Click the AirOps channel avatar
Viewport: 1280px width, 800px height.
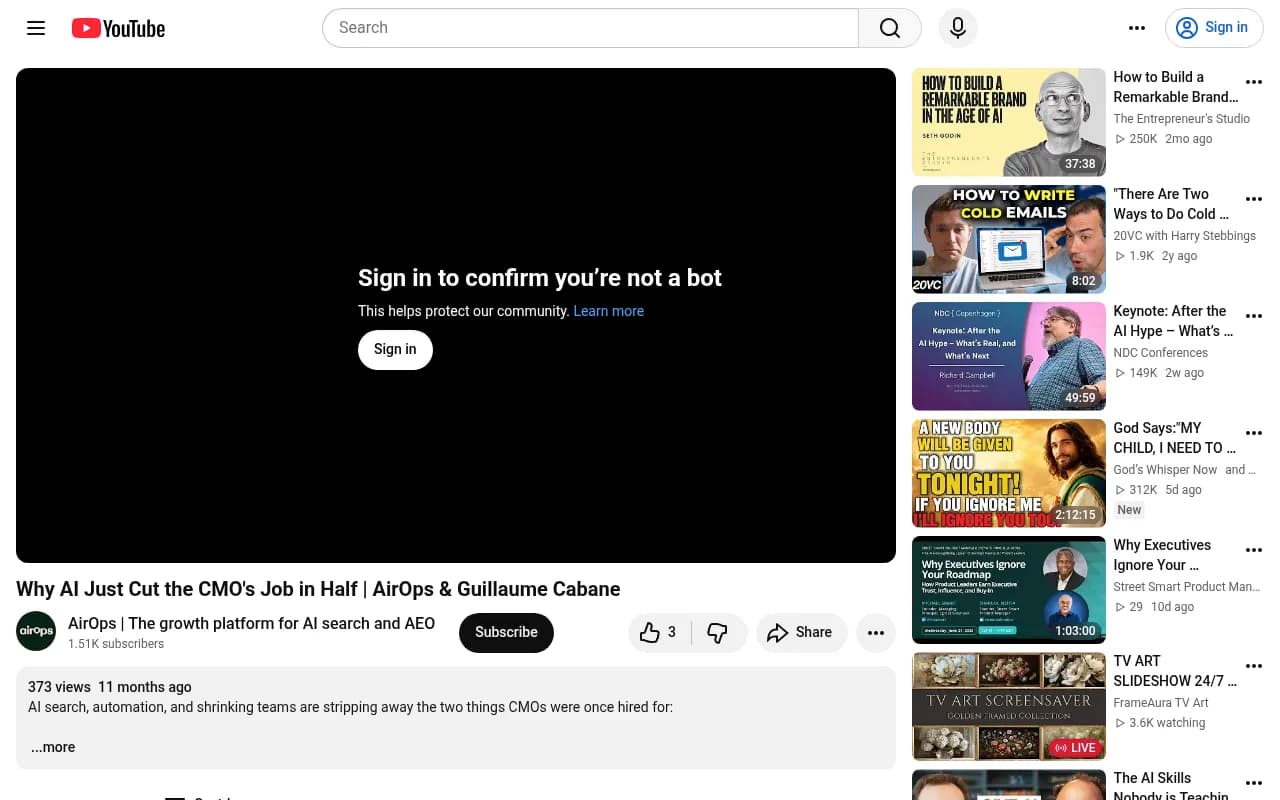[x=36, y=631]
